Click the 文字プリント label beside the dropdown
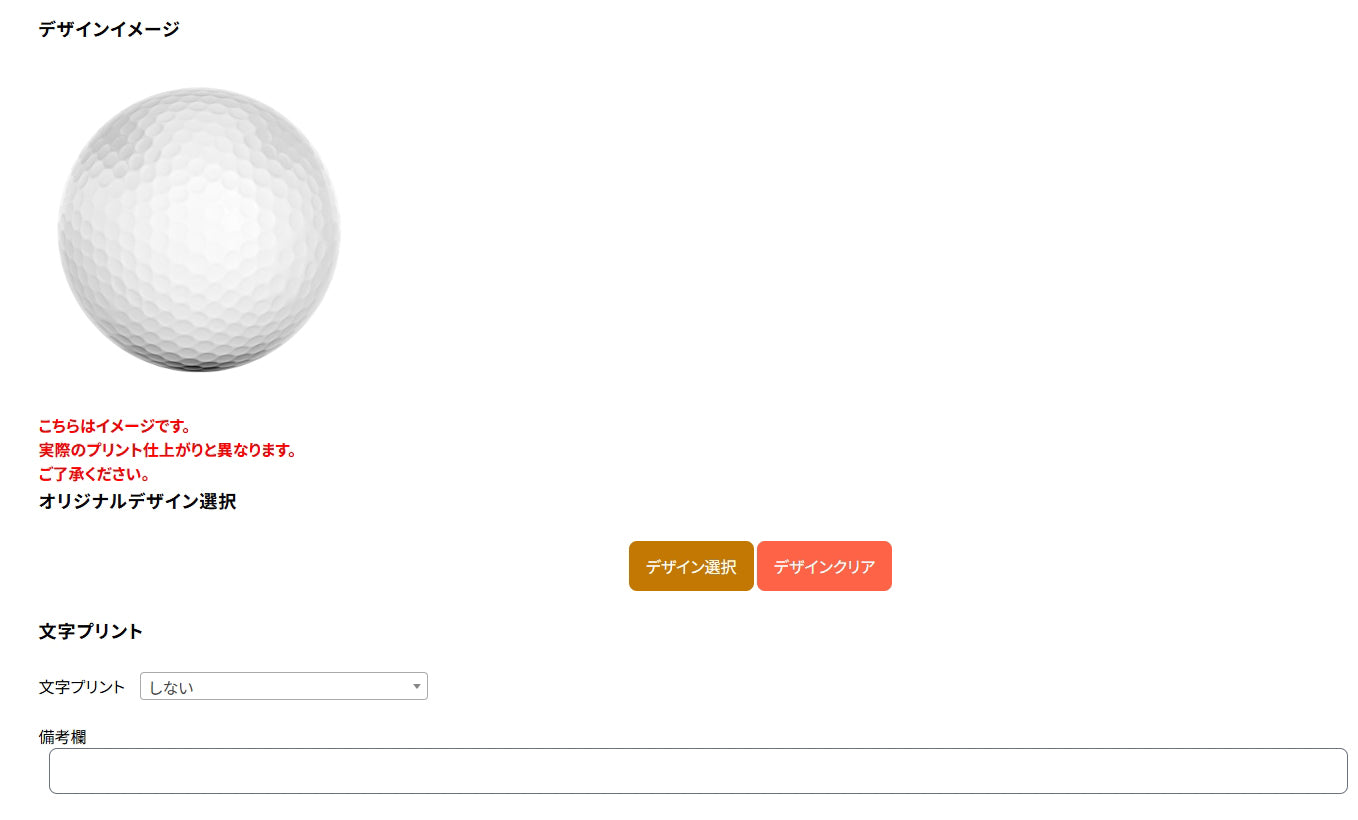Screen dimensions: 1358x820 pyautogui.click(x=82, y=687)
